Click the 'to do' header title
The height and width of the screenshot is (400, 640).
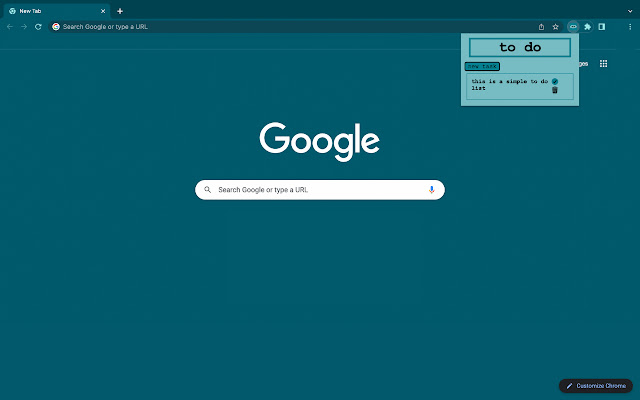pyautogui.click(x=520, y=47)
